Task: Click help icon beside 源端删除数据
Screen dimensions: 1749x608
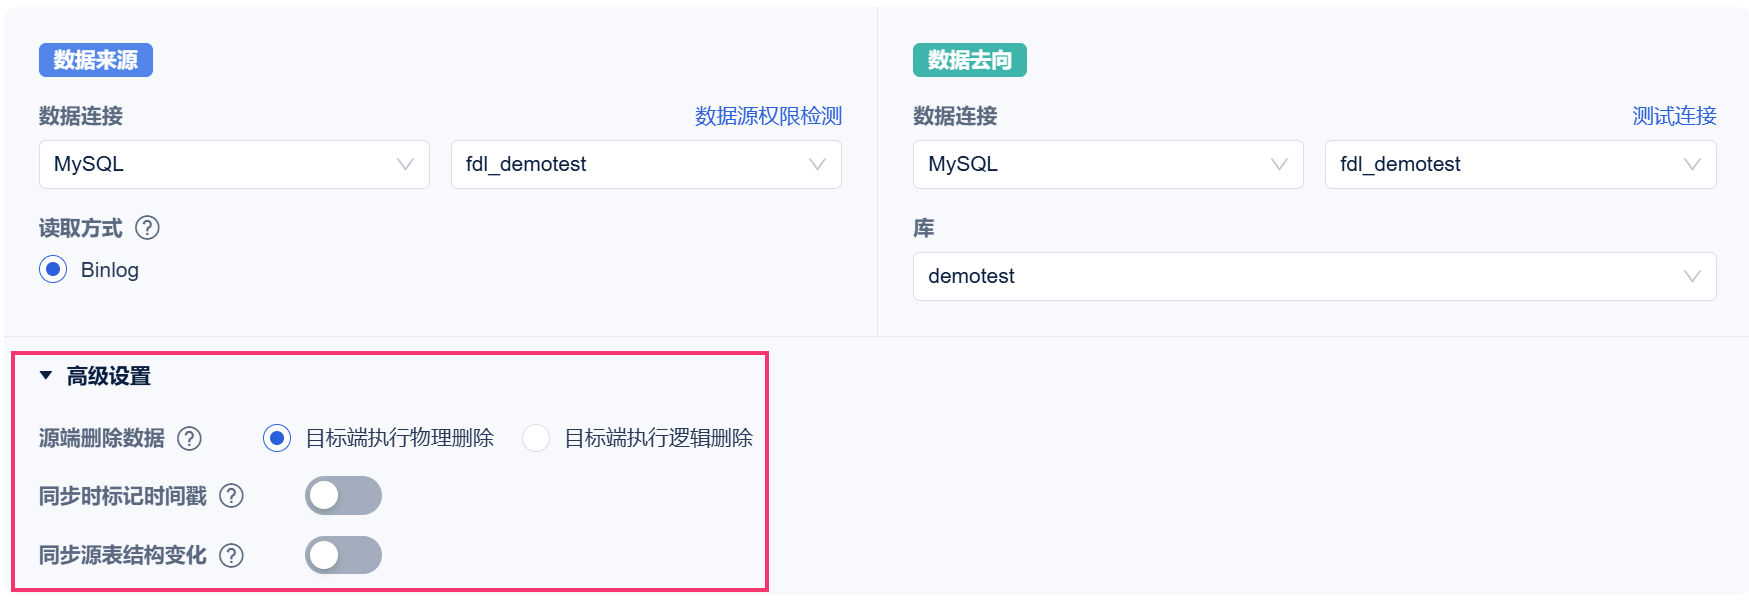Action: pyautogui.click(x=189, y=438)
